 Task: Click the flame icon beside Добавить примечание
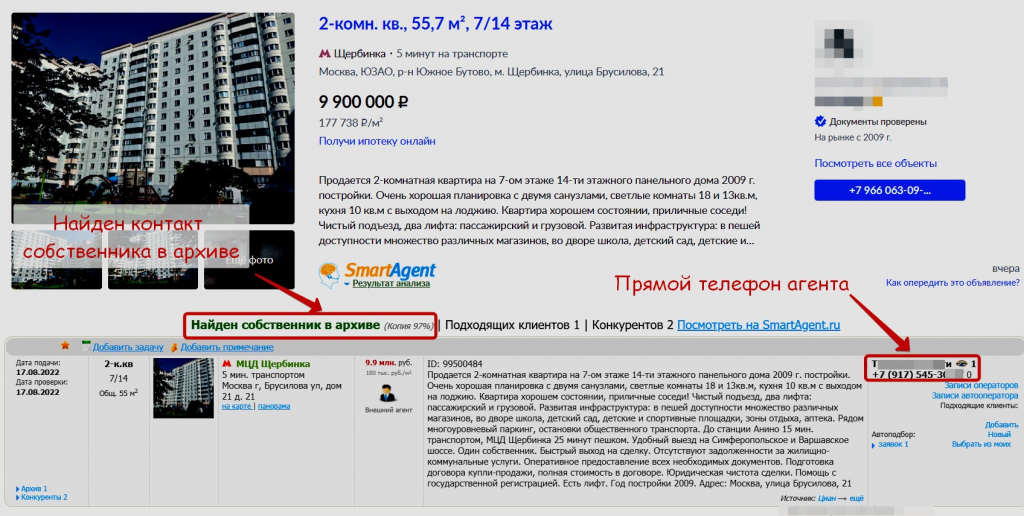click(x=174, y=347)
